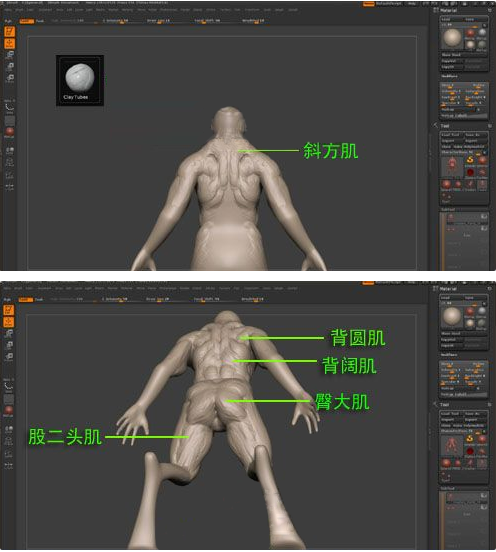
Task: Select the stroke type icon in upper left shelf
Action: pyautogui.click(x=10, y=108)
